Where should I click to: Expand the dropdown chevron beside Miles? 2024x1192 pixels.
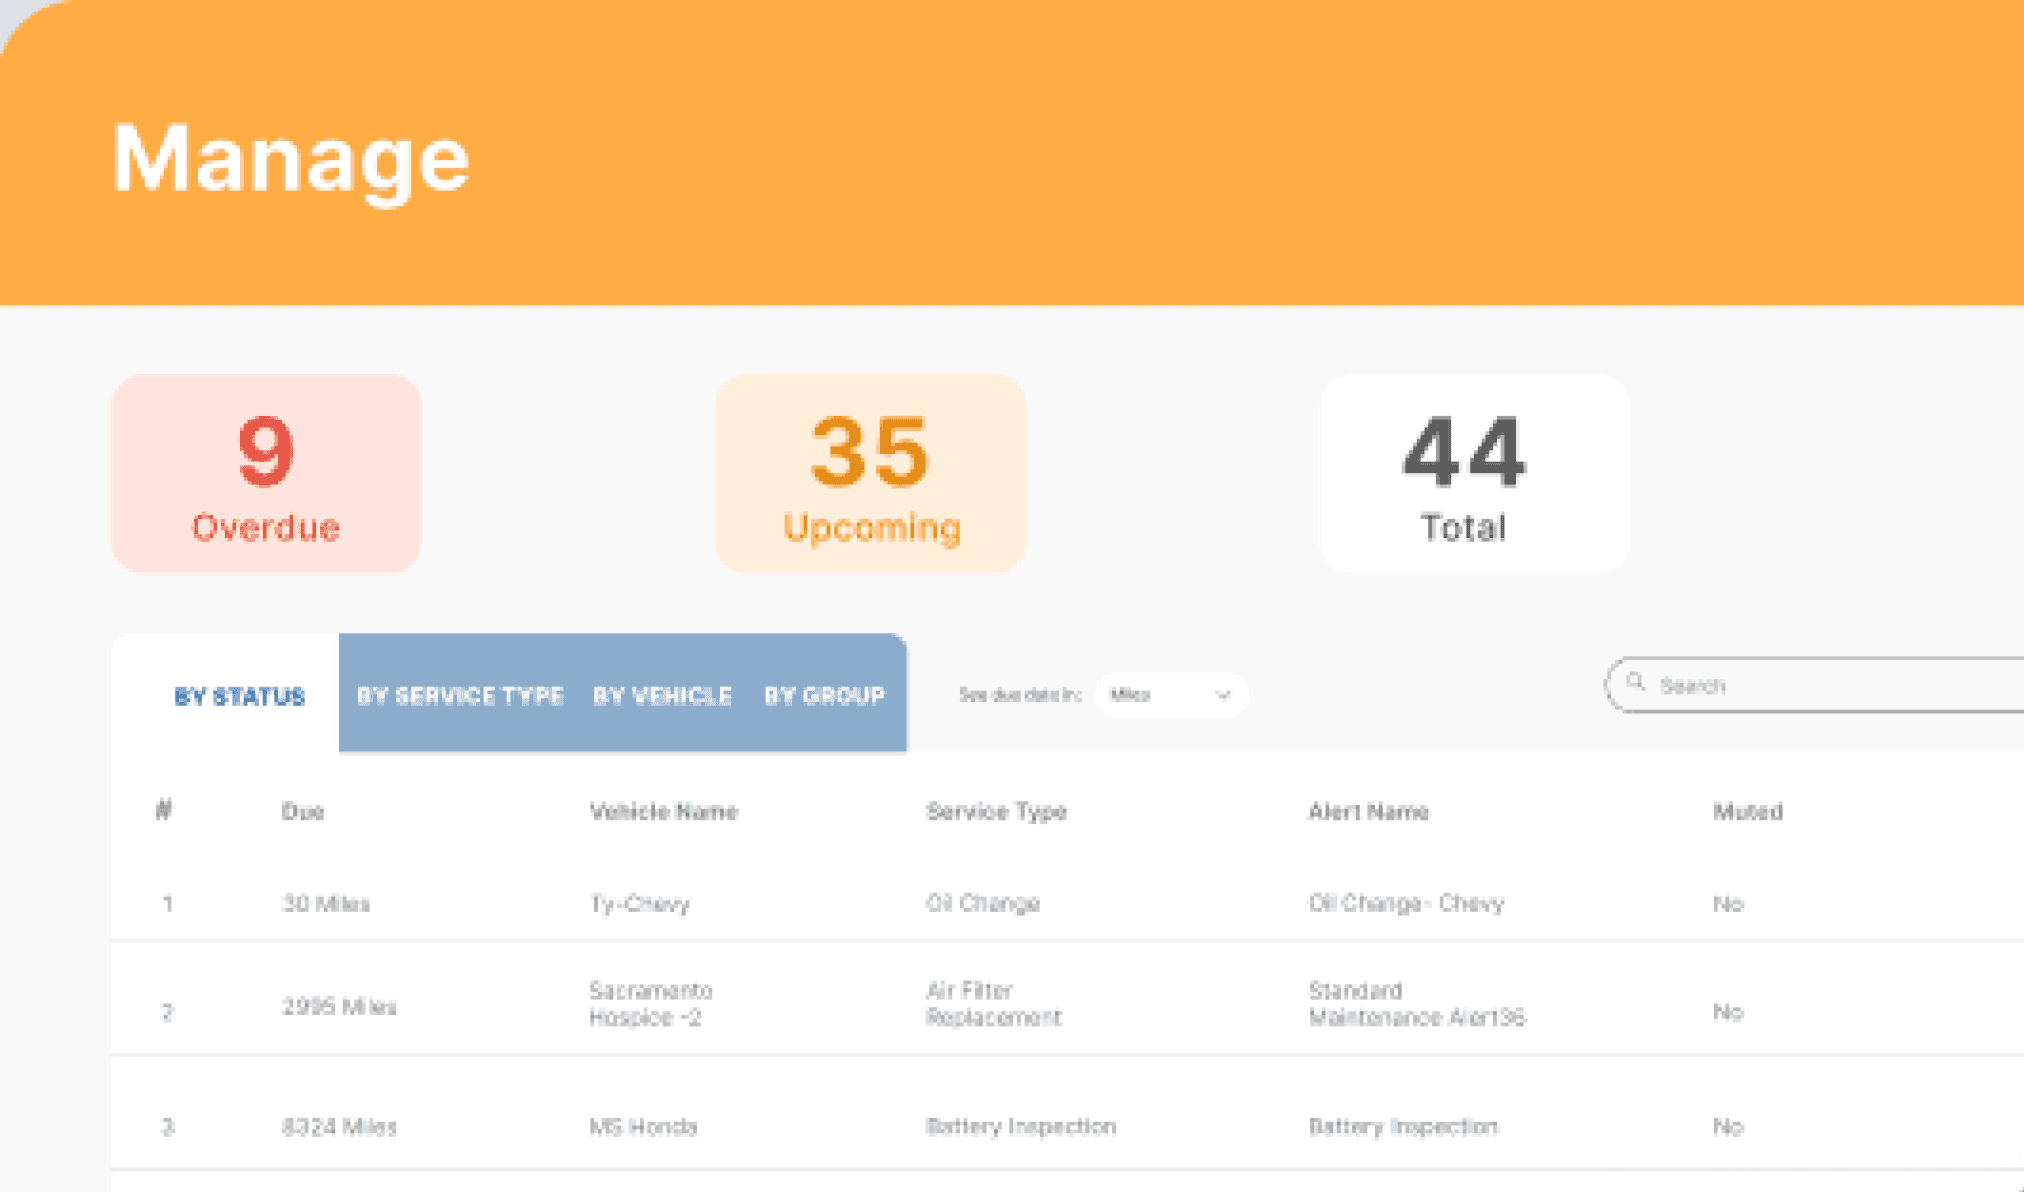[1222, 695]
